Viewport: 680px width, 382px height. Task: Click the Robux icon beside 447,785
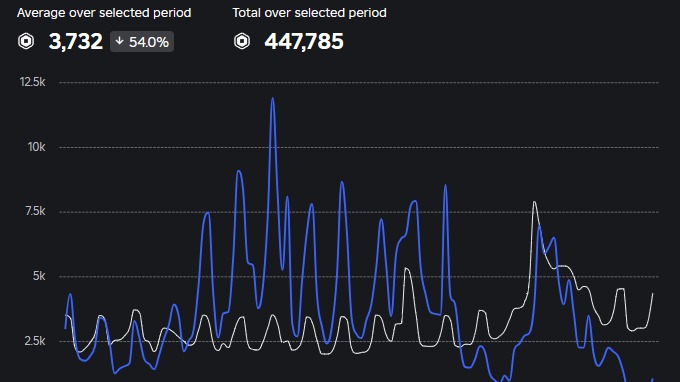[x=242, y=42]
